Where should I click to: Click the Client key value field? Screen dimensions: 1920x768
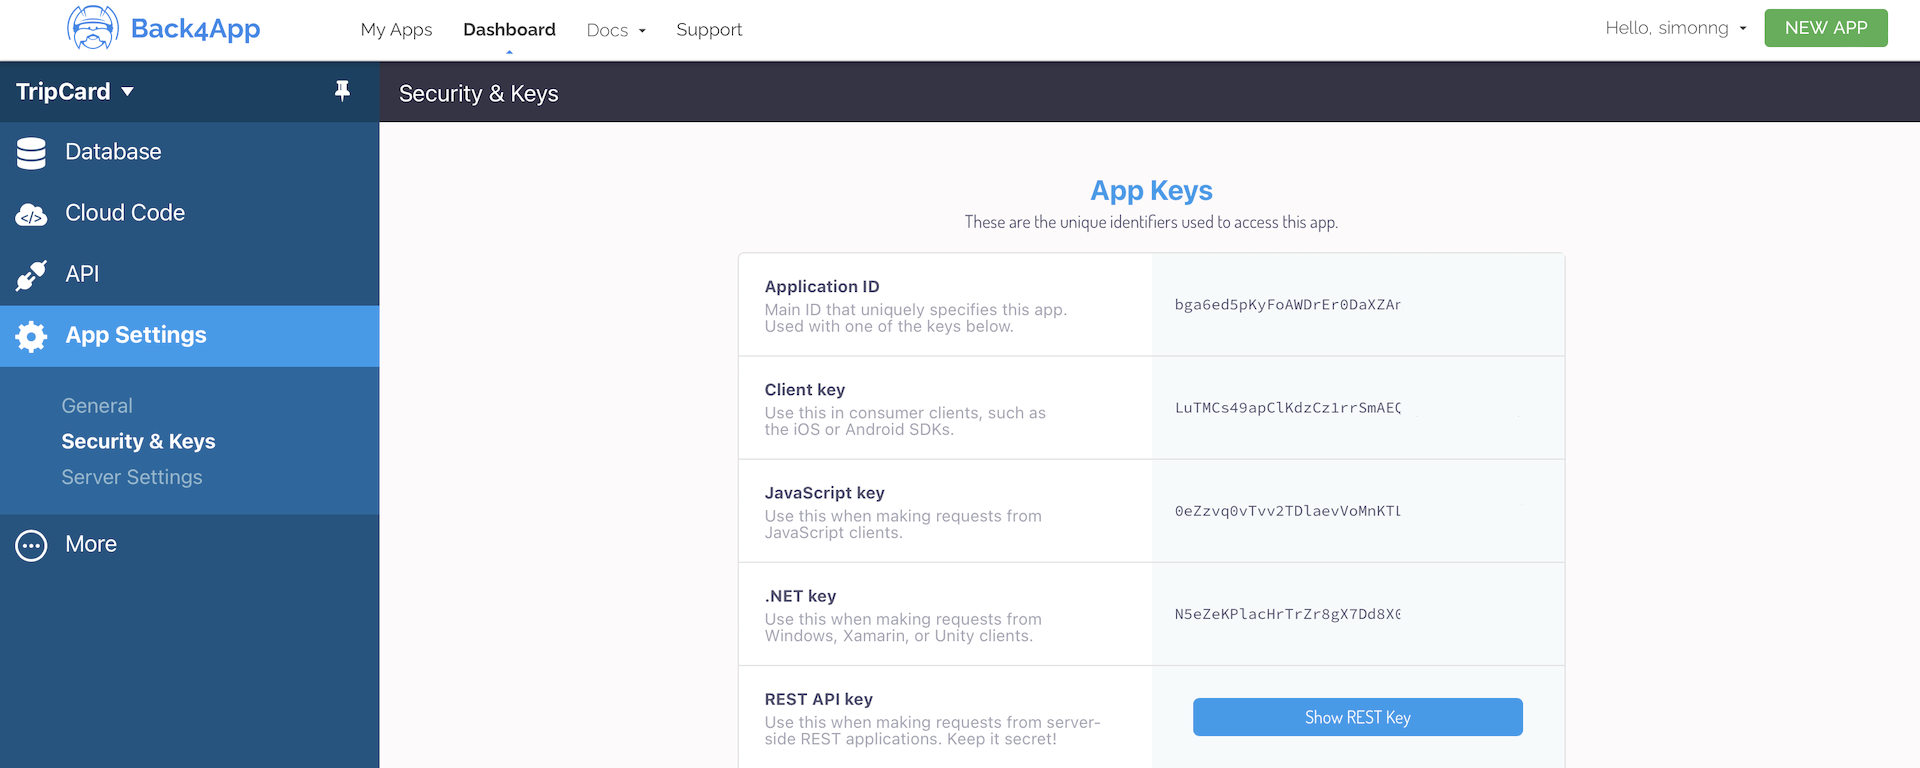(x=1288, y=408)
